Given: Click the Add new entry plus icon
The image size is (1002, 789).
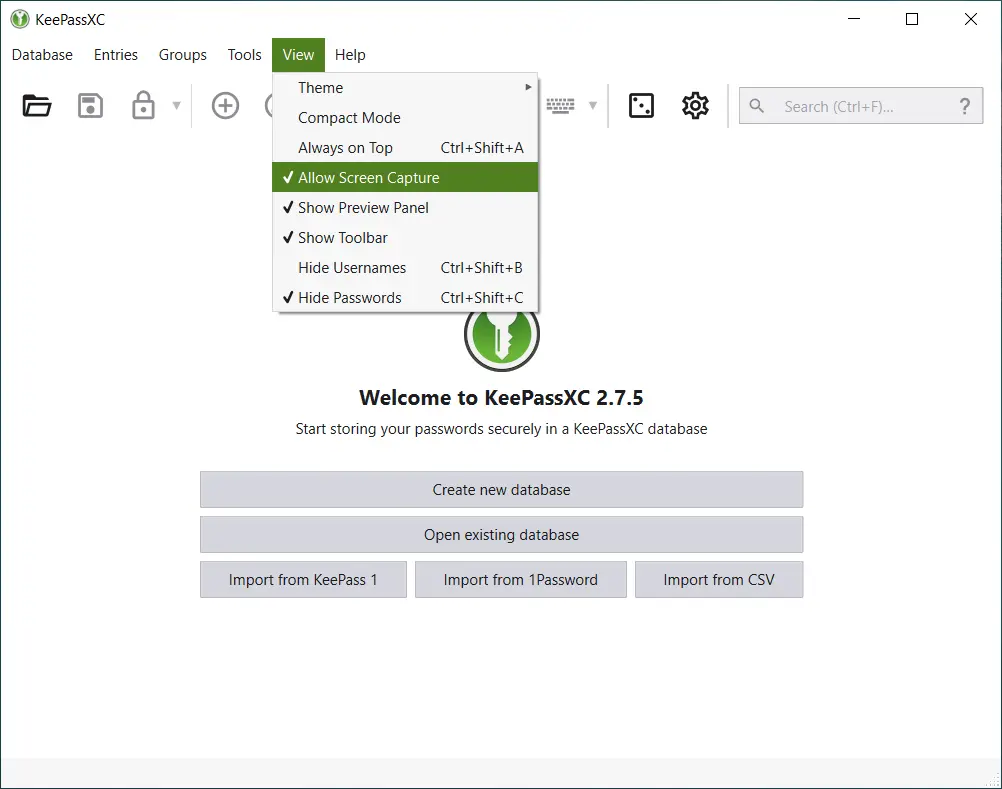Looking at the screenshot, I should tap(225, 105).
